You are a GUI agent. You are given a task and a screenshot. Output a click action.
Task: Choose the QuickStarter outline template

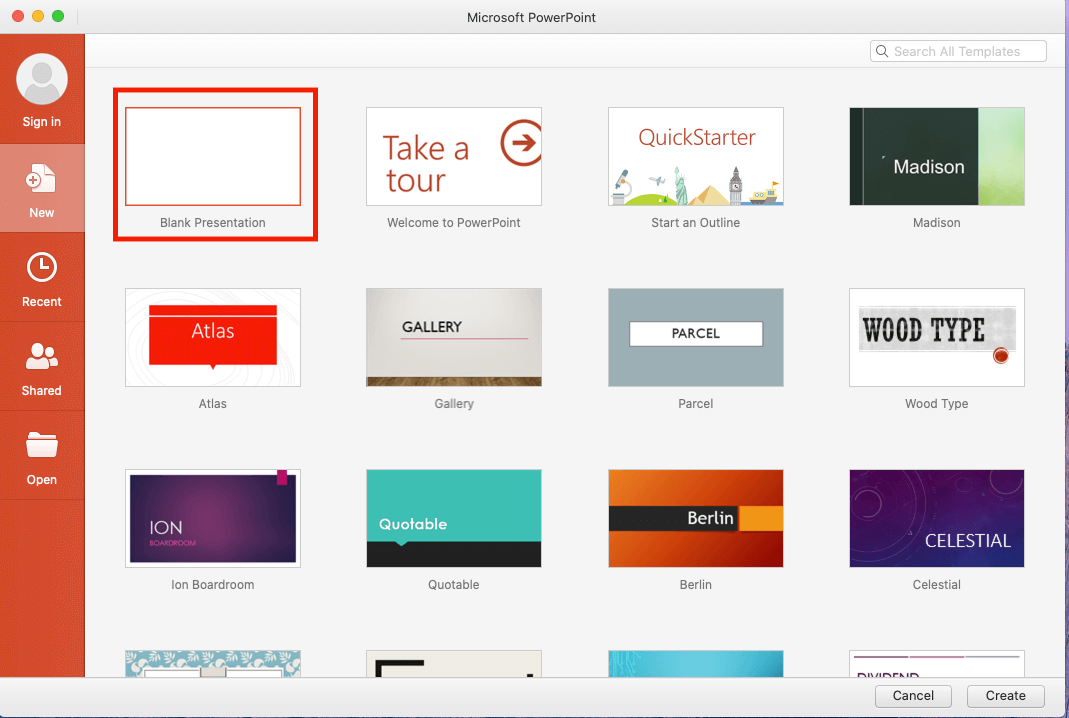click(695, 156)
